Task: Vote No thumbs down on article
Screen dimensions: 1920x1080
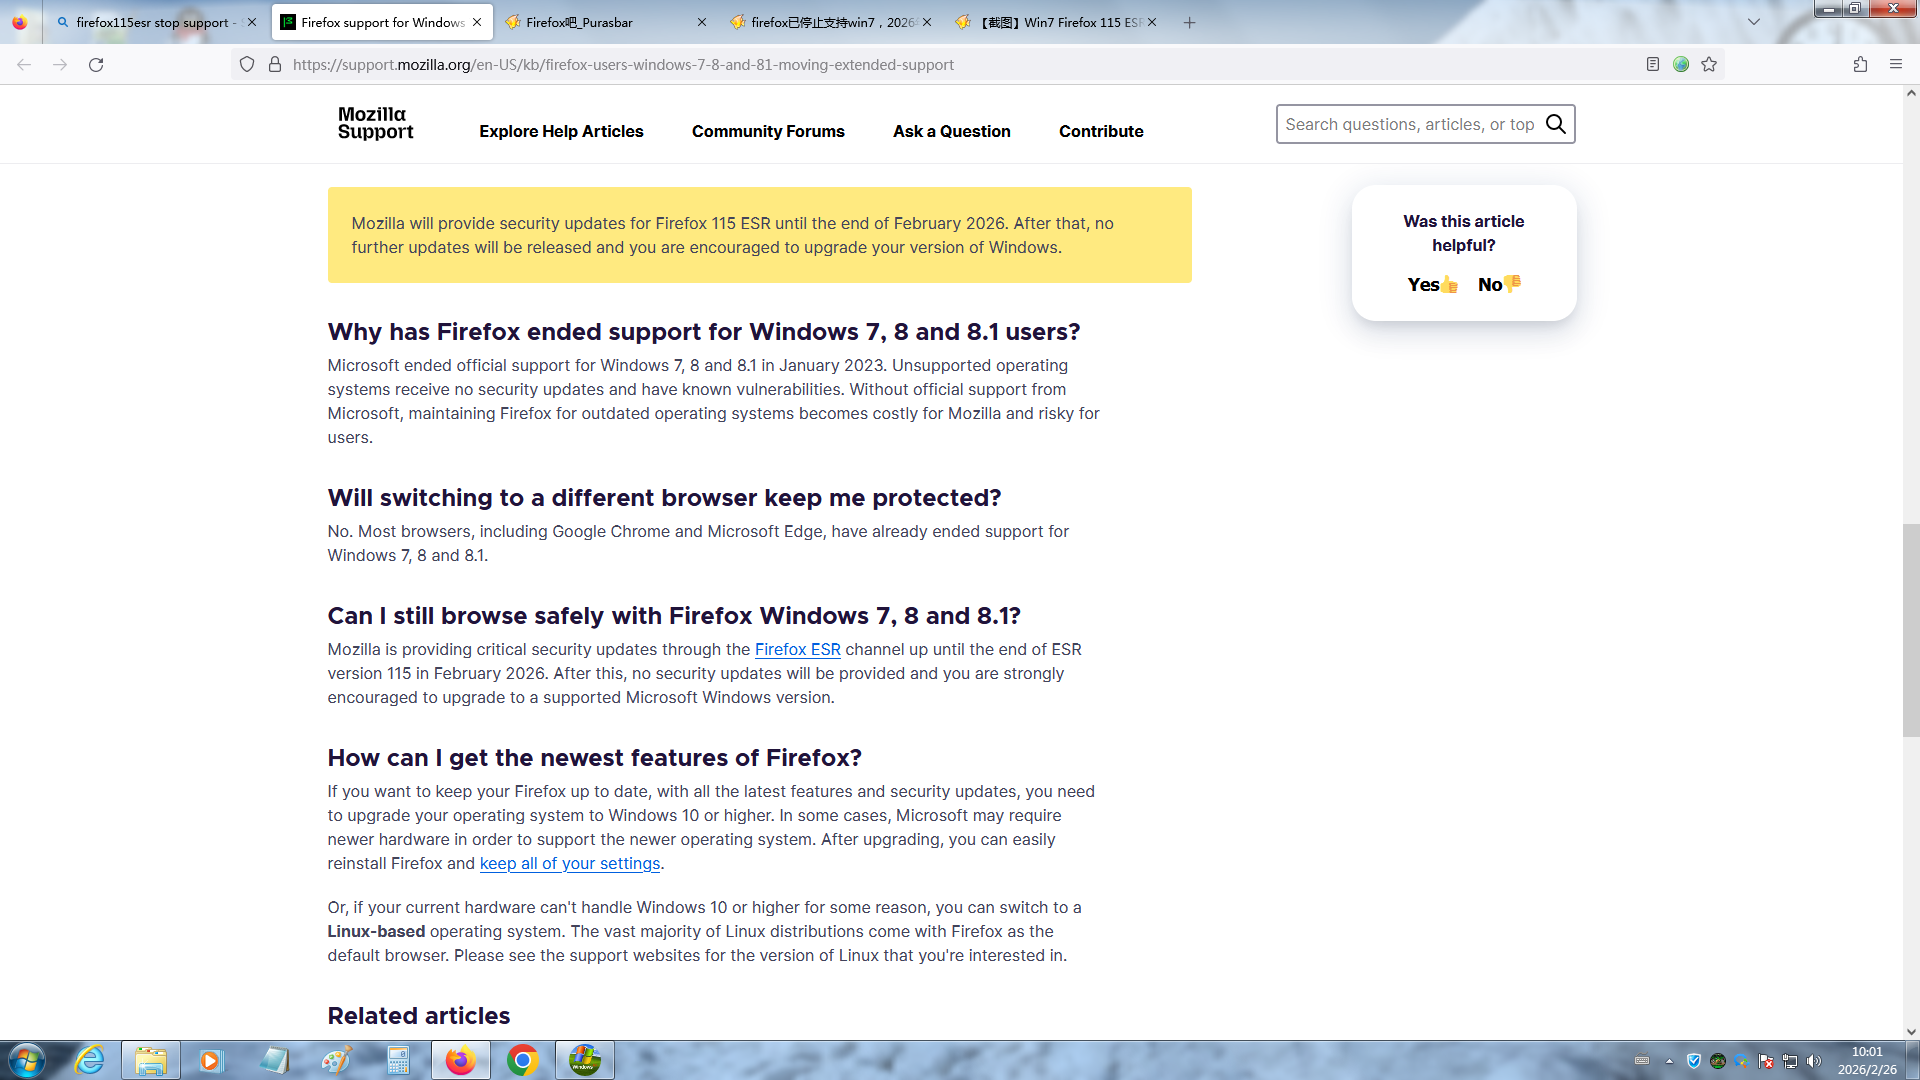Action: pos(1498,285)
